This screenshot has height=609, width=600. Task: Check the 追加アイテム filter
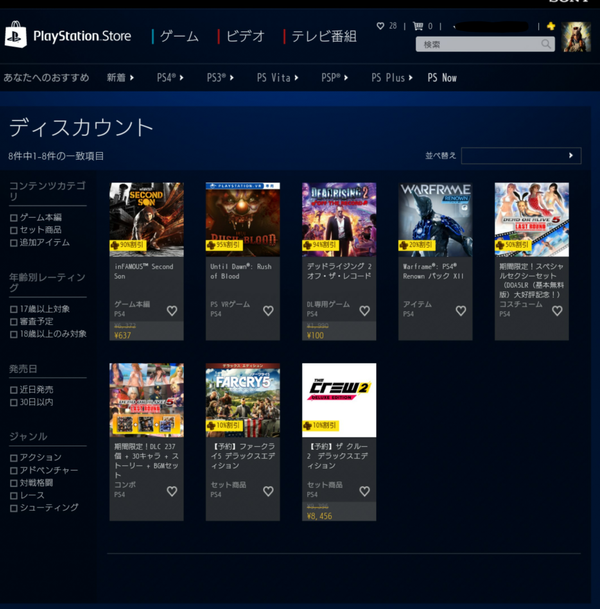pyautogui.click(x=14, y=243)
